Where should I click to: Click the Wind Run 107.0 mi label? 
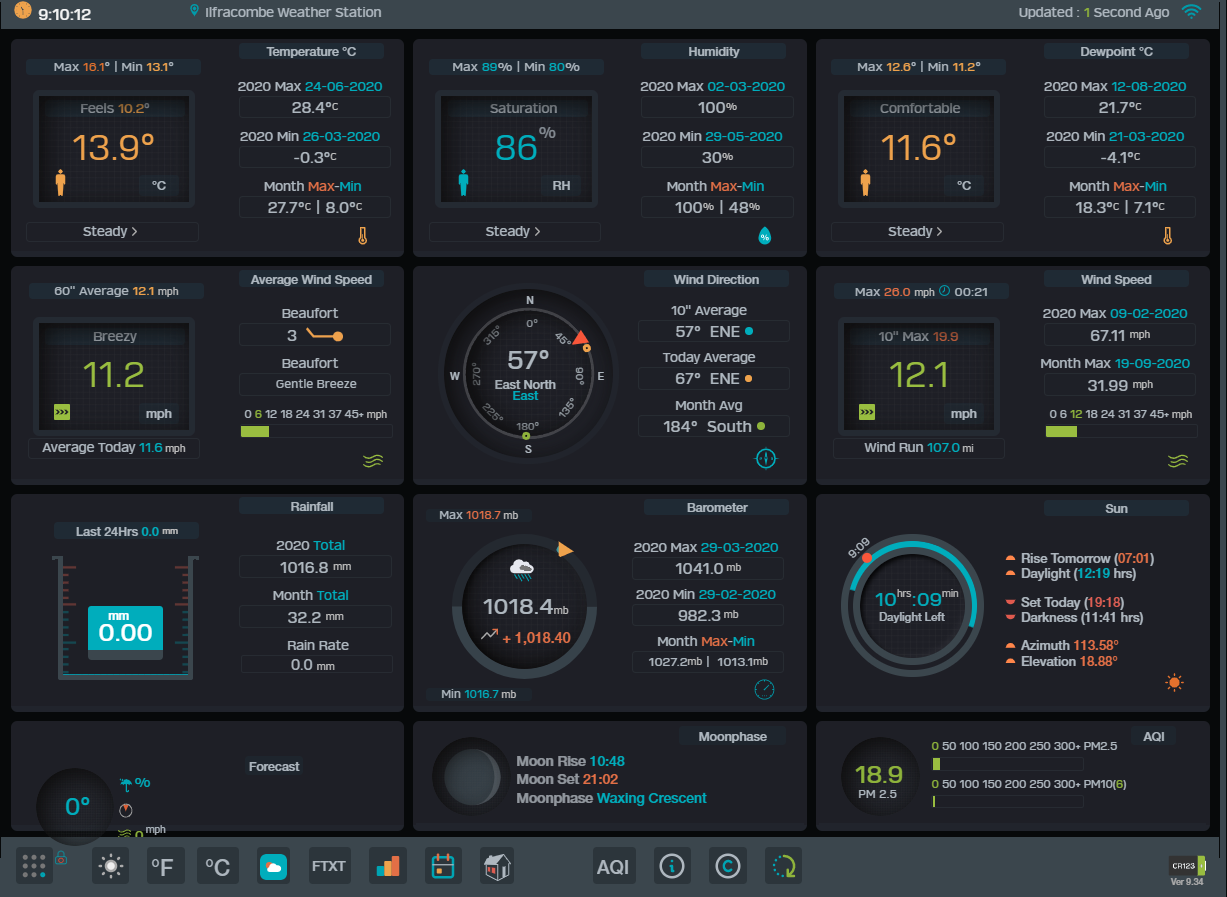click(918, 448)
